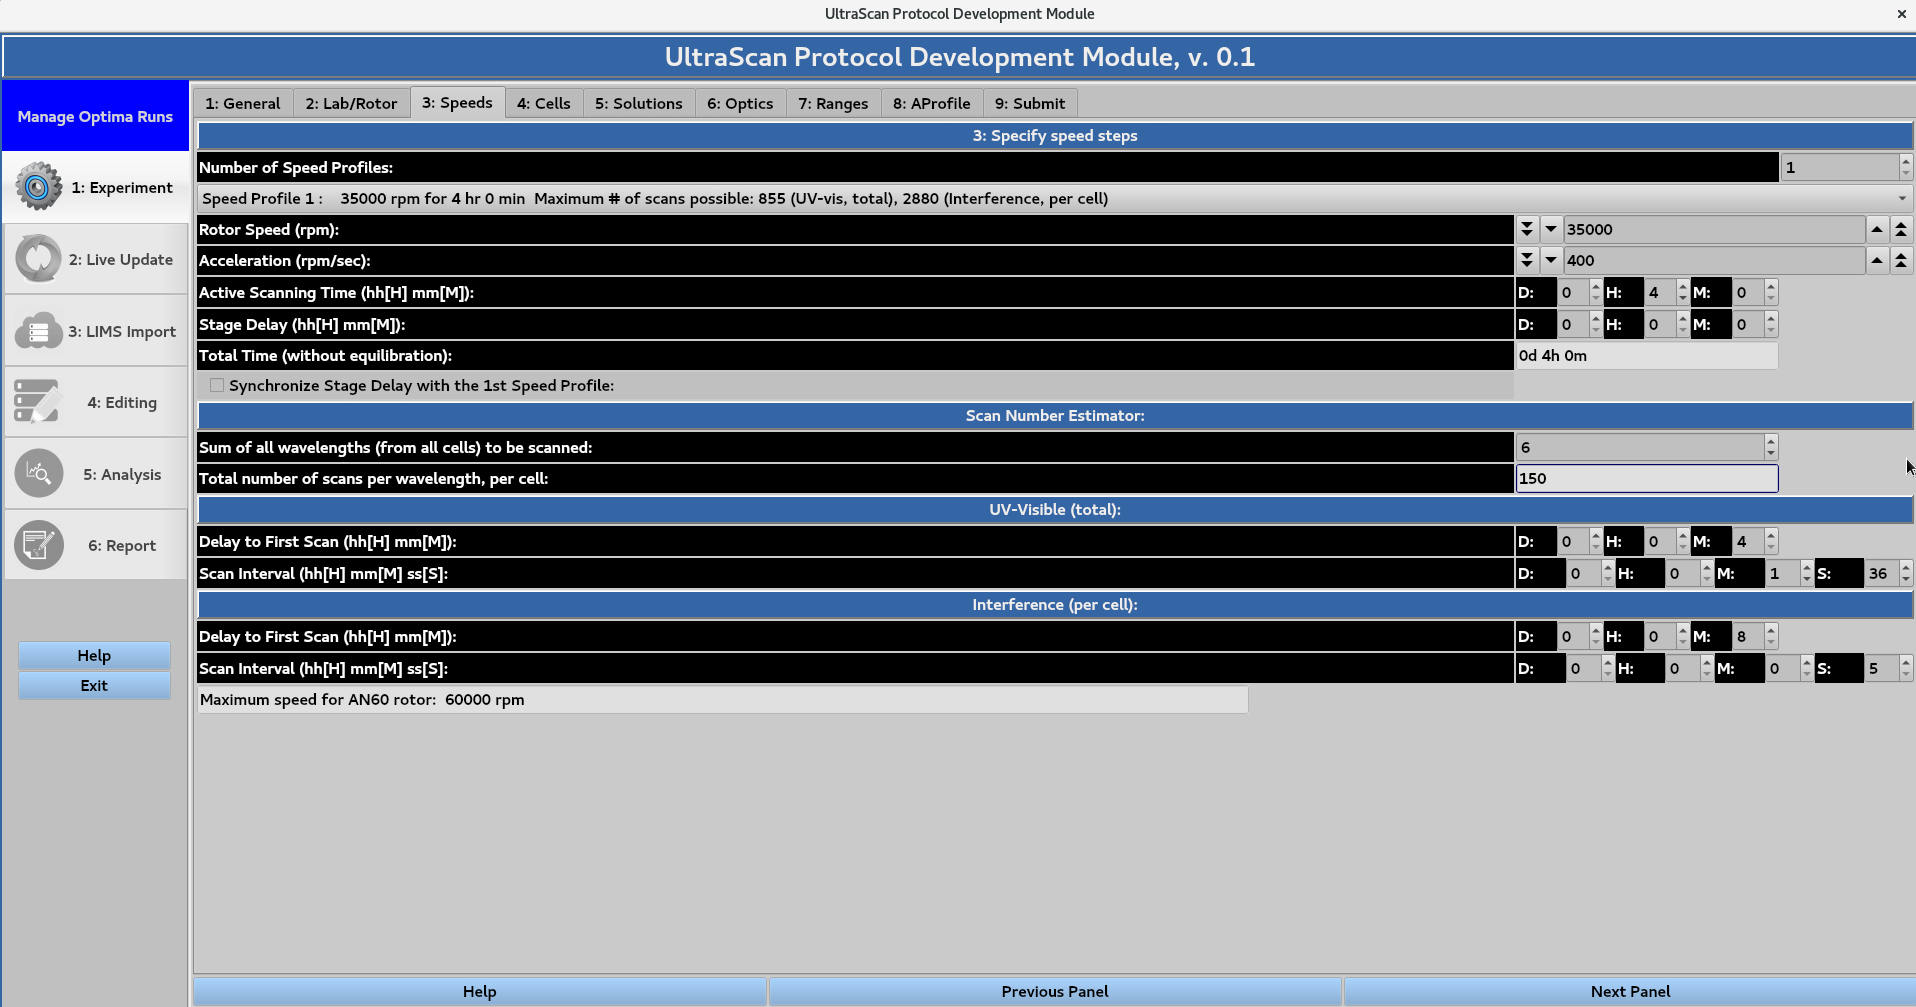Open Analysis via its magnifier icon

(x=38, y=473)
